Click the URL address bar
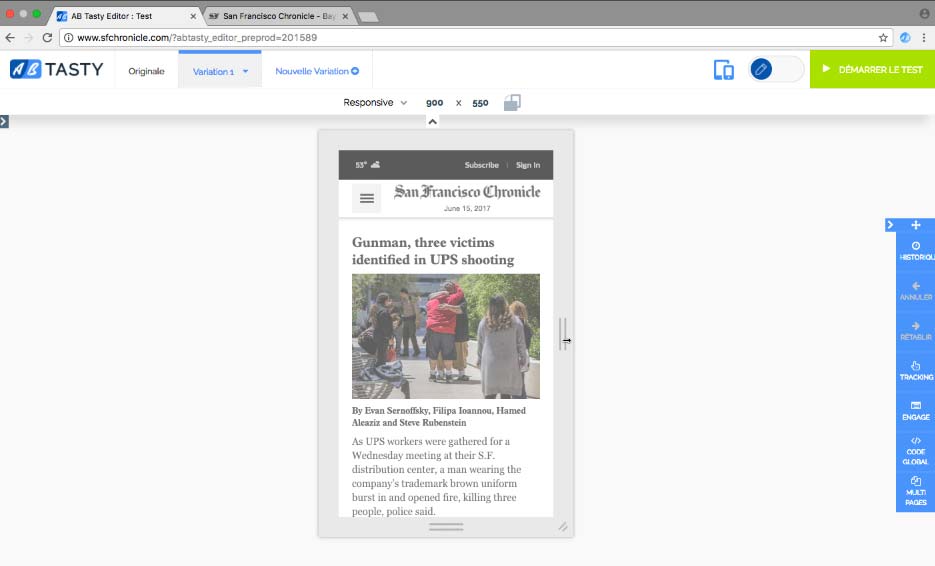 pyautogui.click(x=476, y=38)
